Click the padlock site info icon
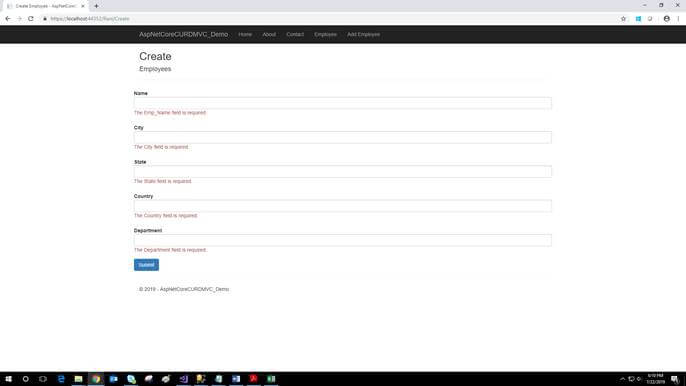 45,19
